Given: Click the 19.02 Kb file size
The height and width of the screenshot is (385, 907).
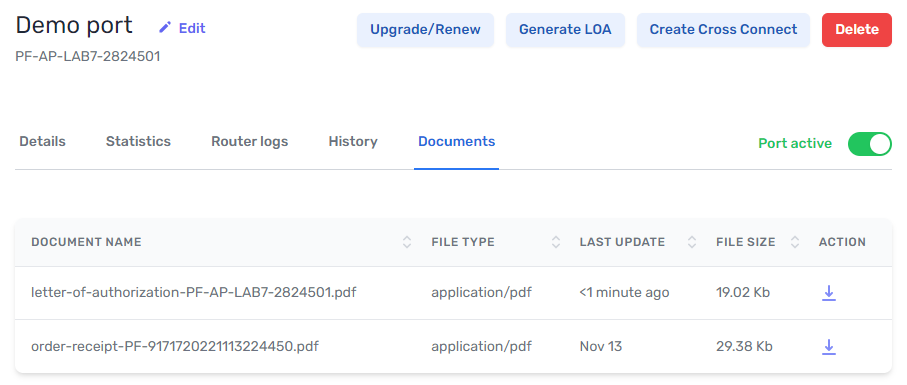Looking at the screenshot, I should coord(743,293).
